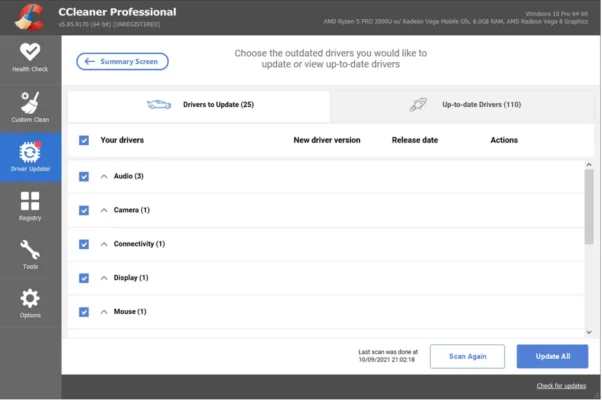Expand the Audio (3) driver group

103,177
